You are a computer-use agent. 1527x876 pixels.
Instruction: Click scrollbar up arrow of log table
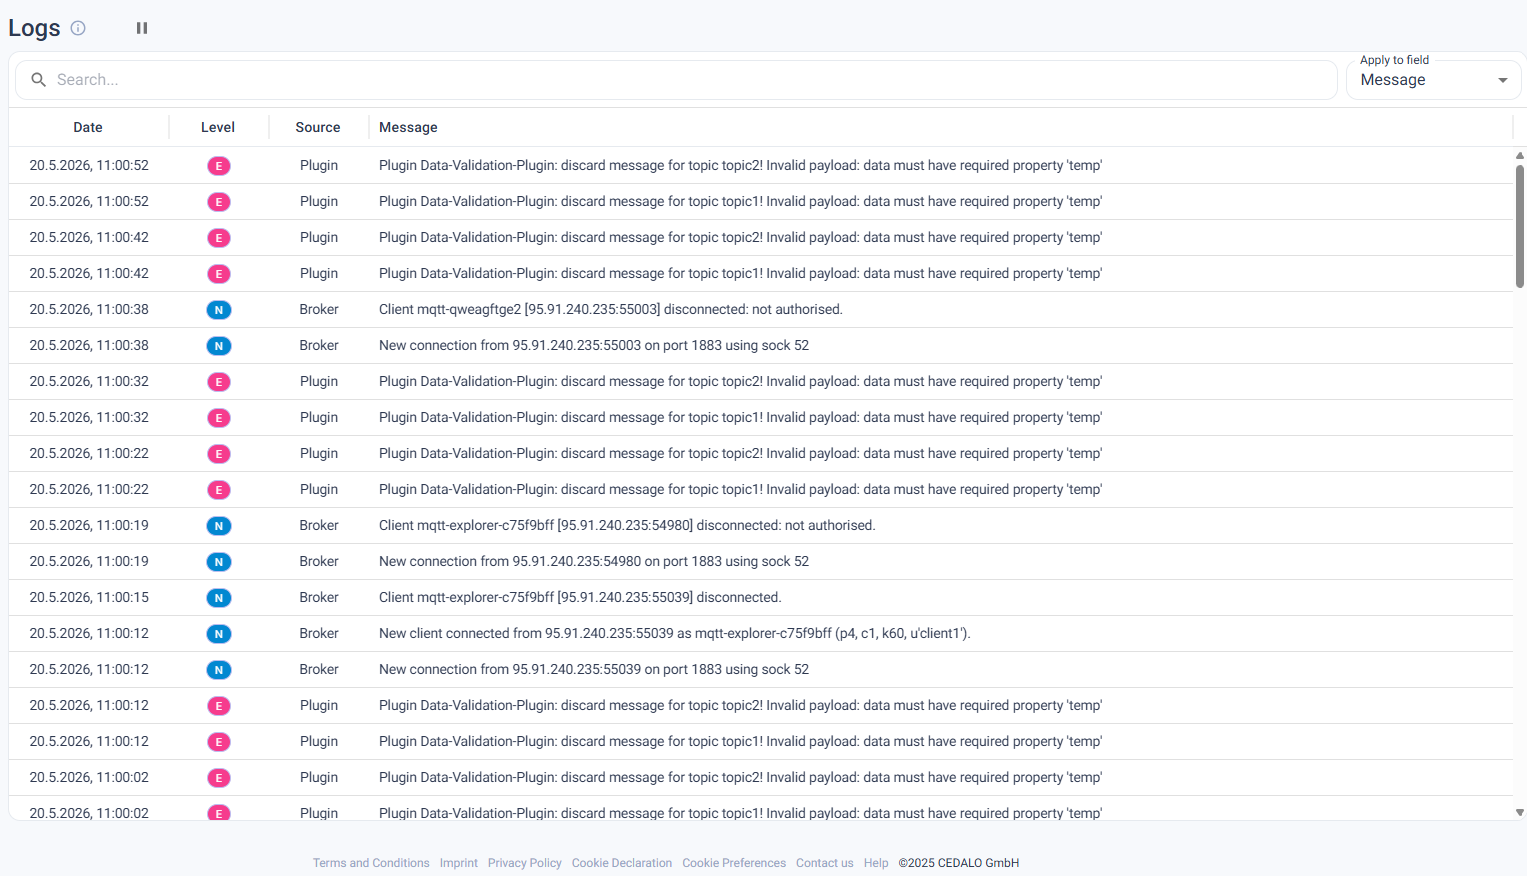(1520, 156)
